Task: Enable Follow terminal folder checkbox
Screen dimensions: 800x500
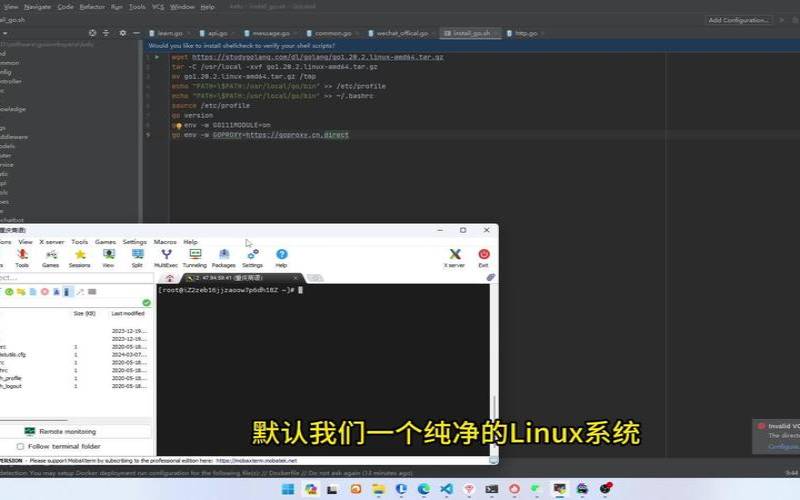Action: pyautogui.click(x=20, y=446)
